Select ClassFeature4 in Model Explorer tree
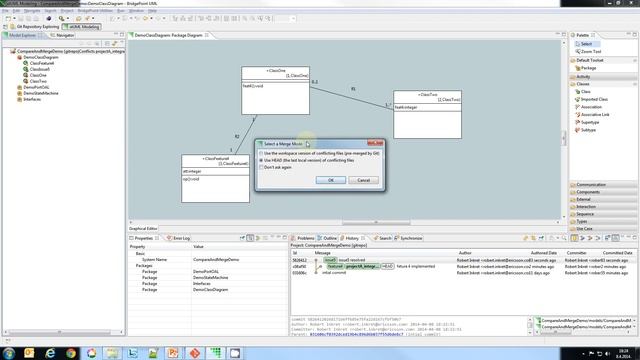Screen dimensions: 640x360 (x=39, y=63)
